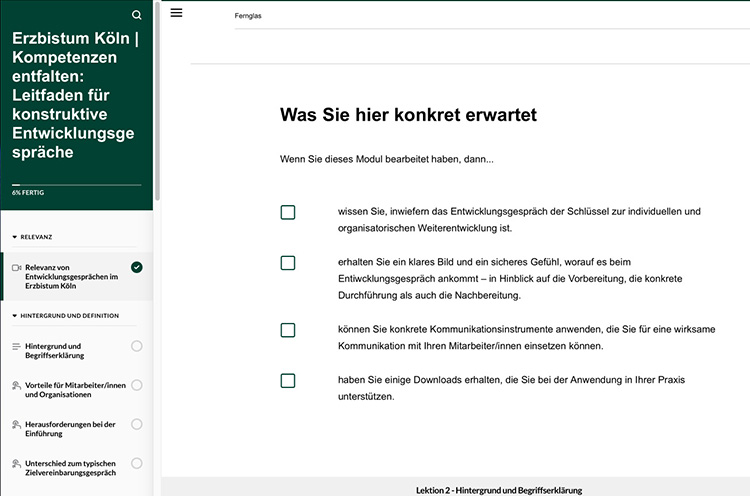Open lesson Vorteile für Mitarbeiter/innen und Organisationen
Screen dimensions: 750x496
pyautogui.click(x=77, y=390)
